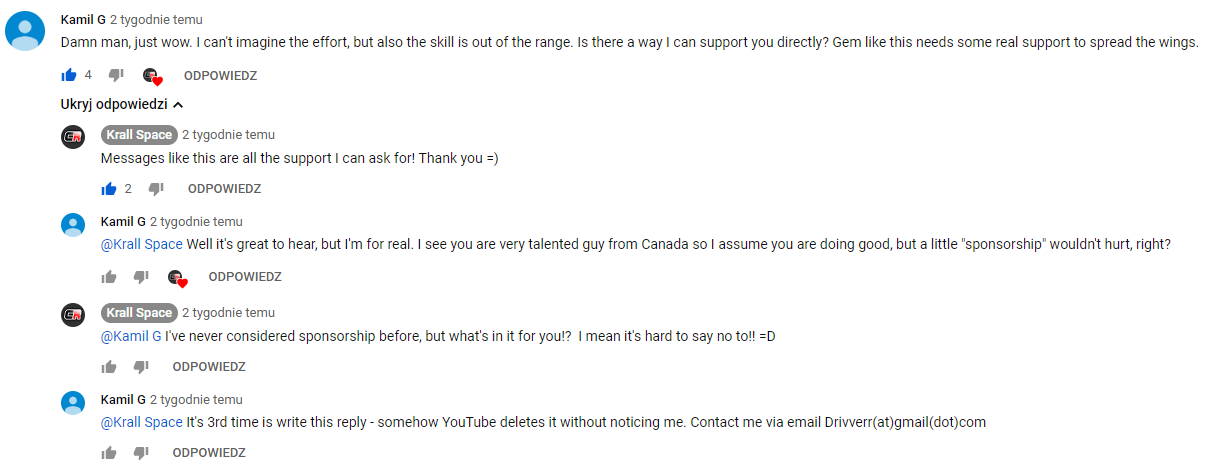This screenshot has height=467, width=1216.
Task: Dislike Kamil G's sponsorship reply
Action: click(x=141, y=277)
